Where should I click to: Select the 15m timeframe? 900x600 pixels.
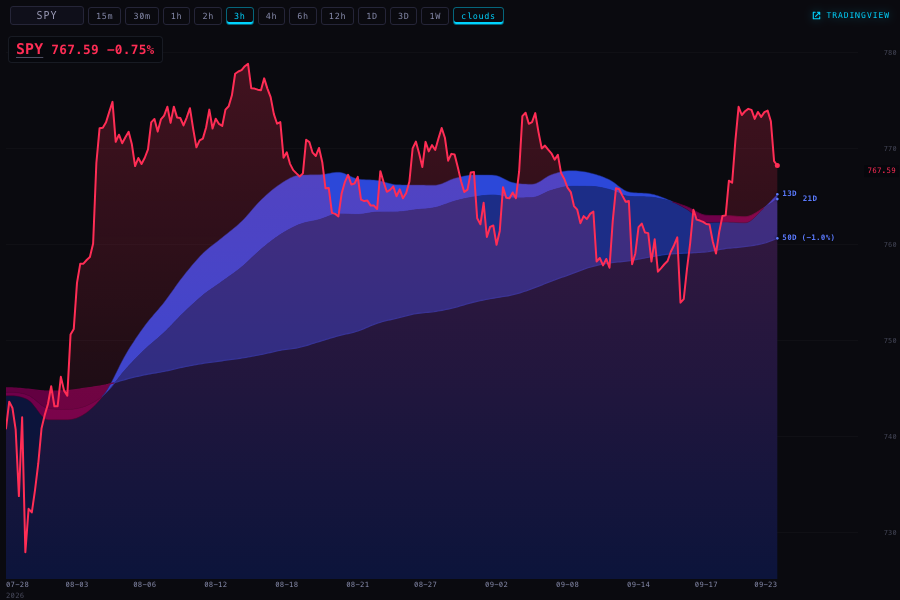[x=104, y=16]
